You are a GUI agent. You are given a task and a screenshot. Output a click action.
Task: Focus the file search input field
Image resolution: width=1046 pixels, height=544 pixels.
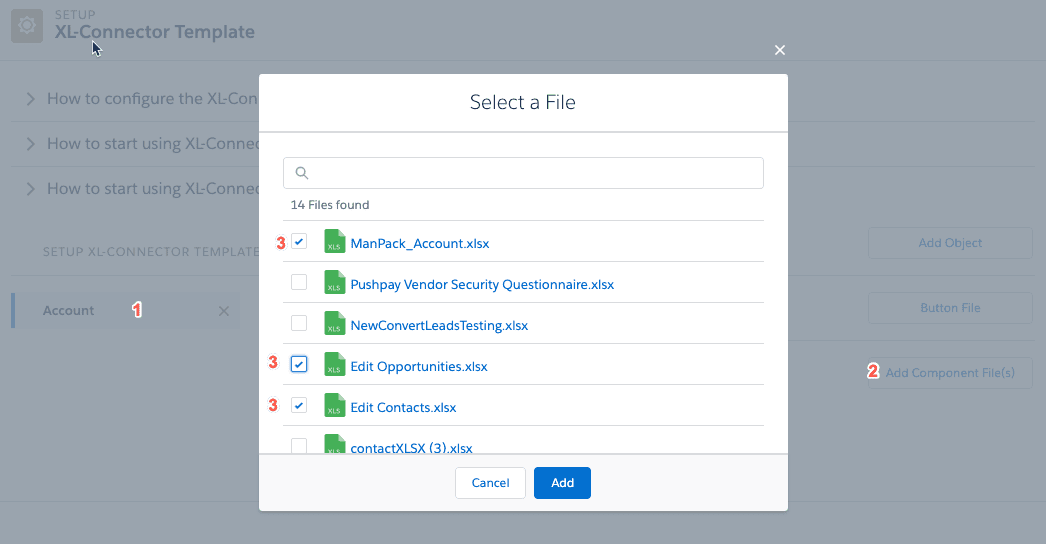click(523, 173)
